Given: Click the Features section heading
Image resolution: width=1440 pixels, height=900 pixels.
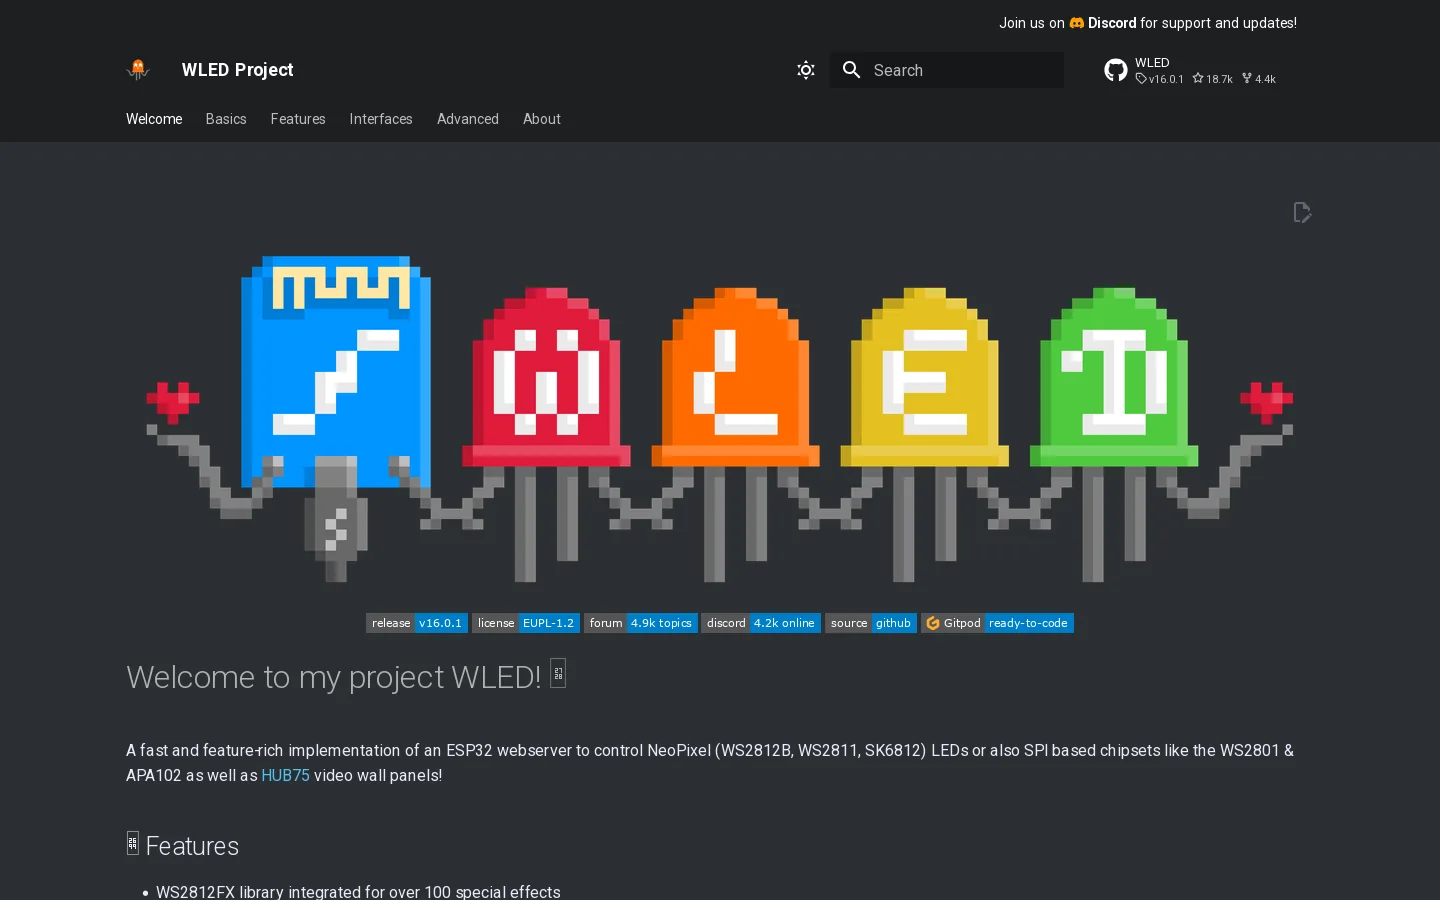Looking at the screenshot, I should (x=183, y=846).
